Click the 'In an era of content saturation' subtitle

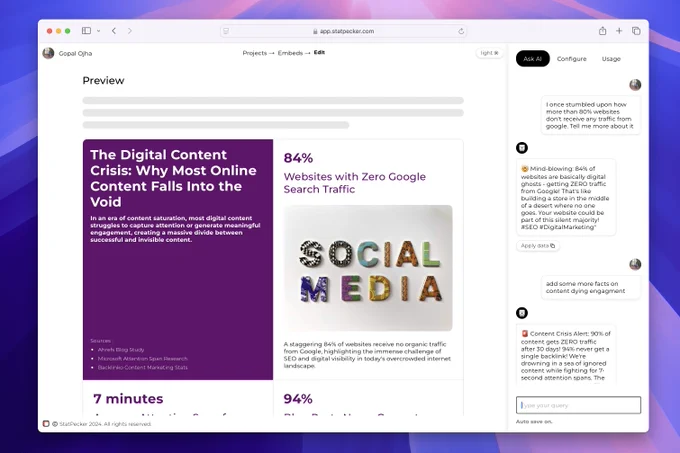tap(175, 229)
